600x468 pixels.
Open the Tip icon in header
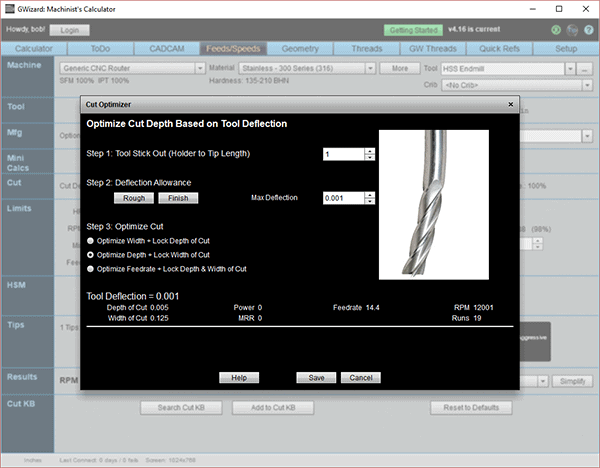(x=572, y=30)
